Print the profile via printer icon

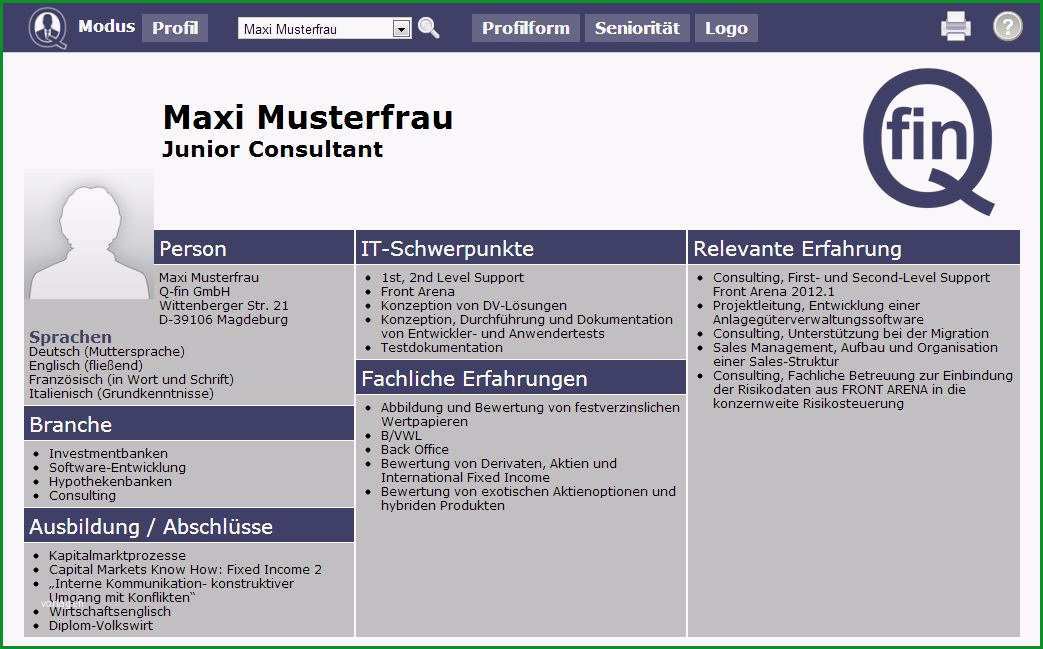tap(956, 27)
